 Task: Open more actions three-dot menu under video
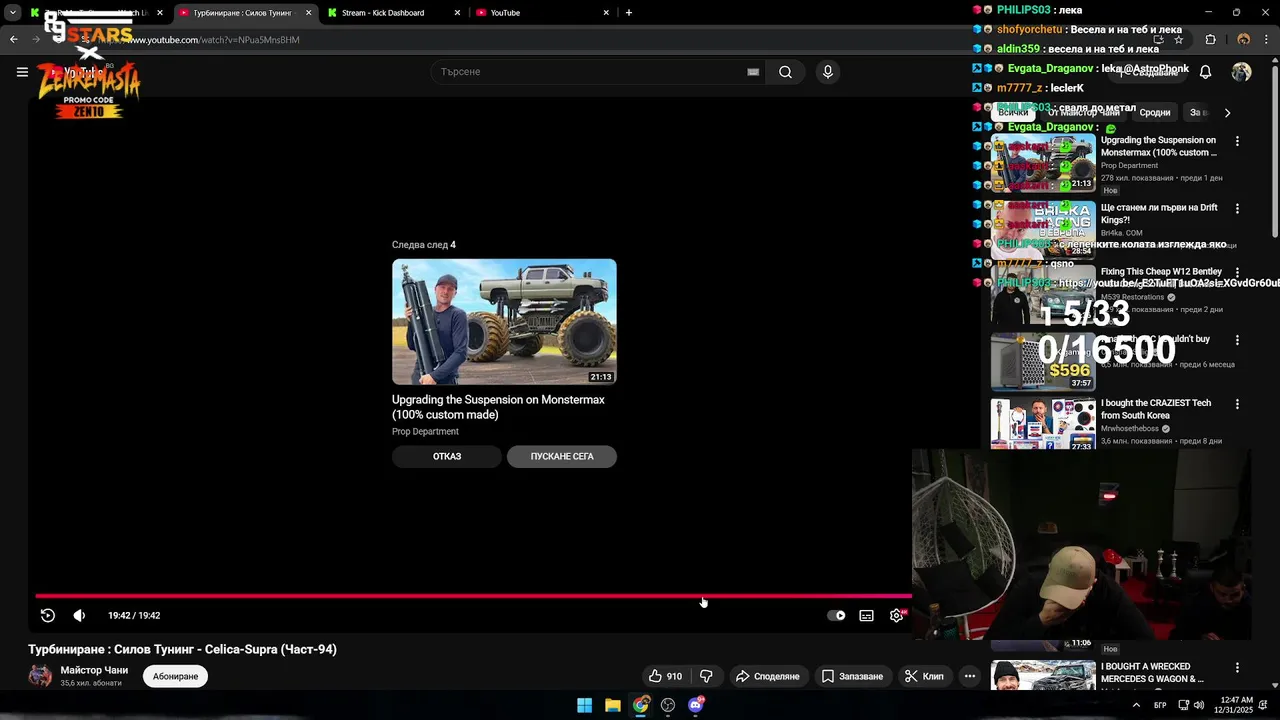tap(969, 676)
